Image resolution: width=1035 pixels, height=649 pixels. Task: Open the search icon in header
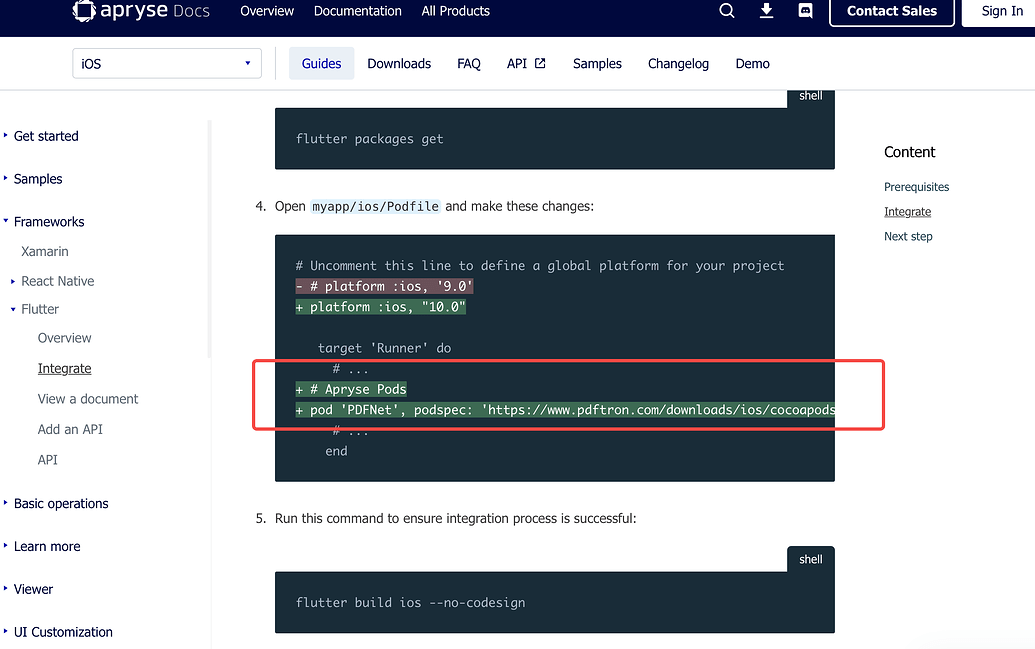[x=727, y=11]
